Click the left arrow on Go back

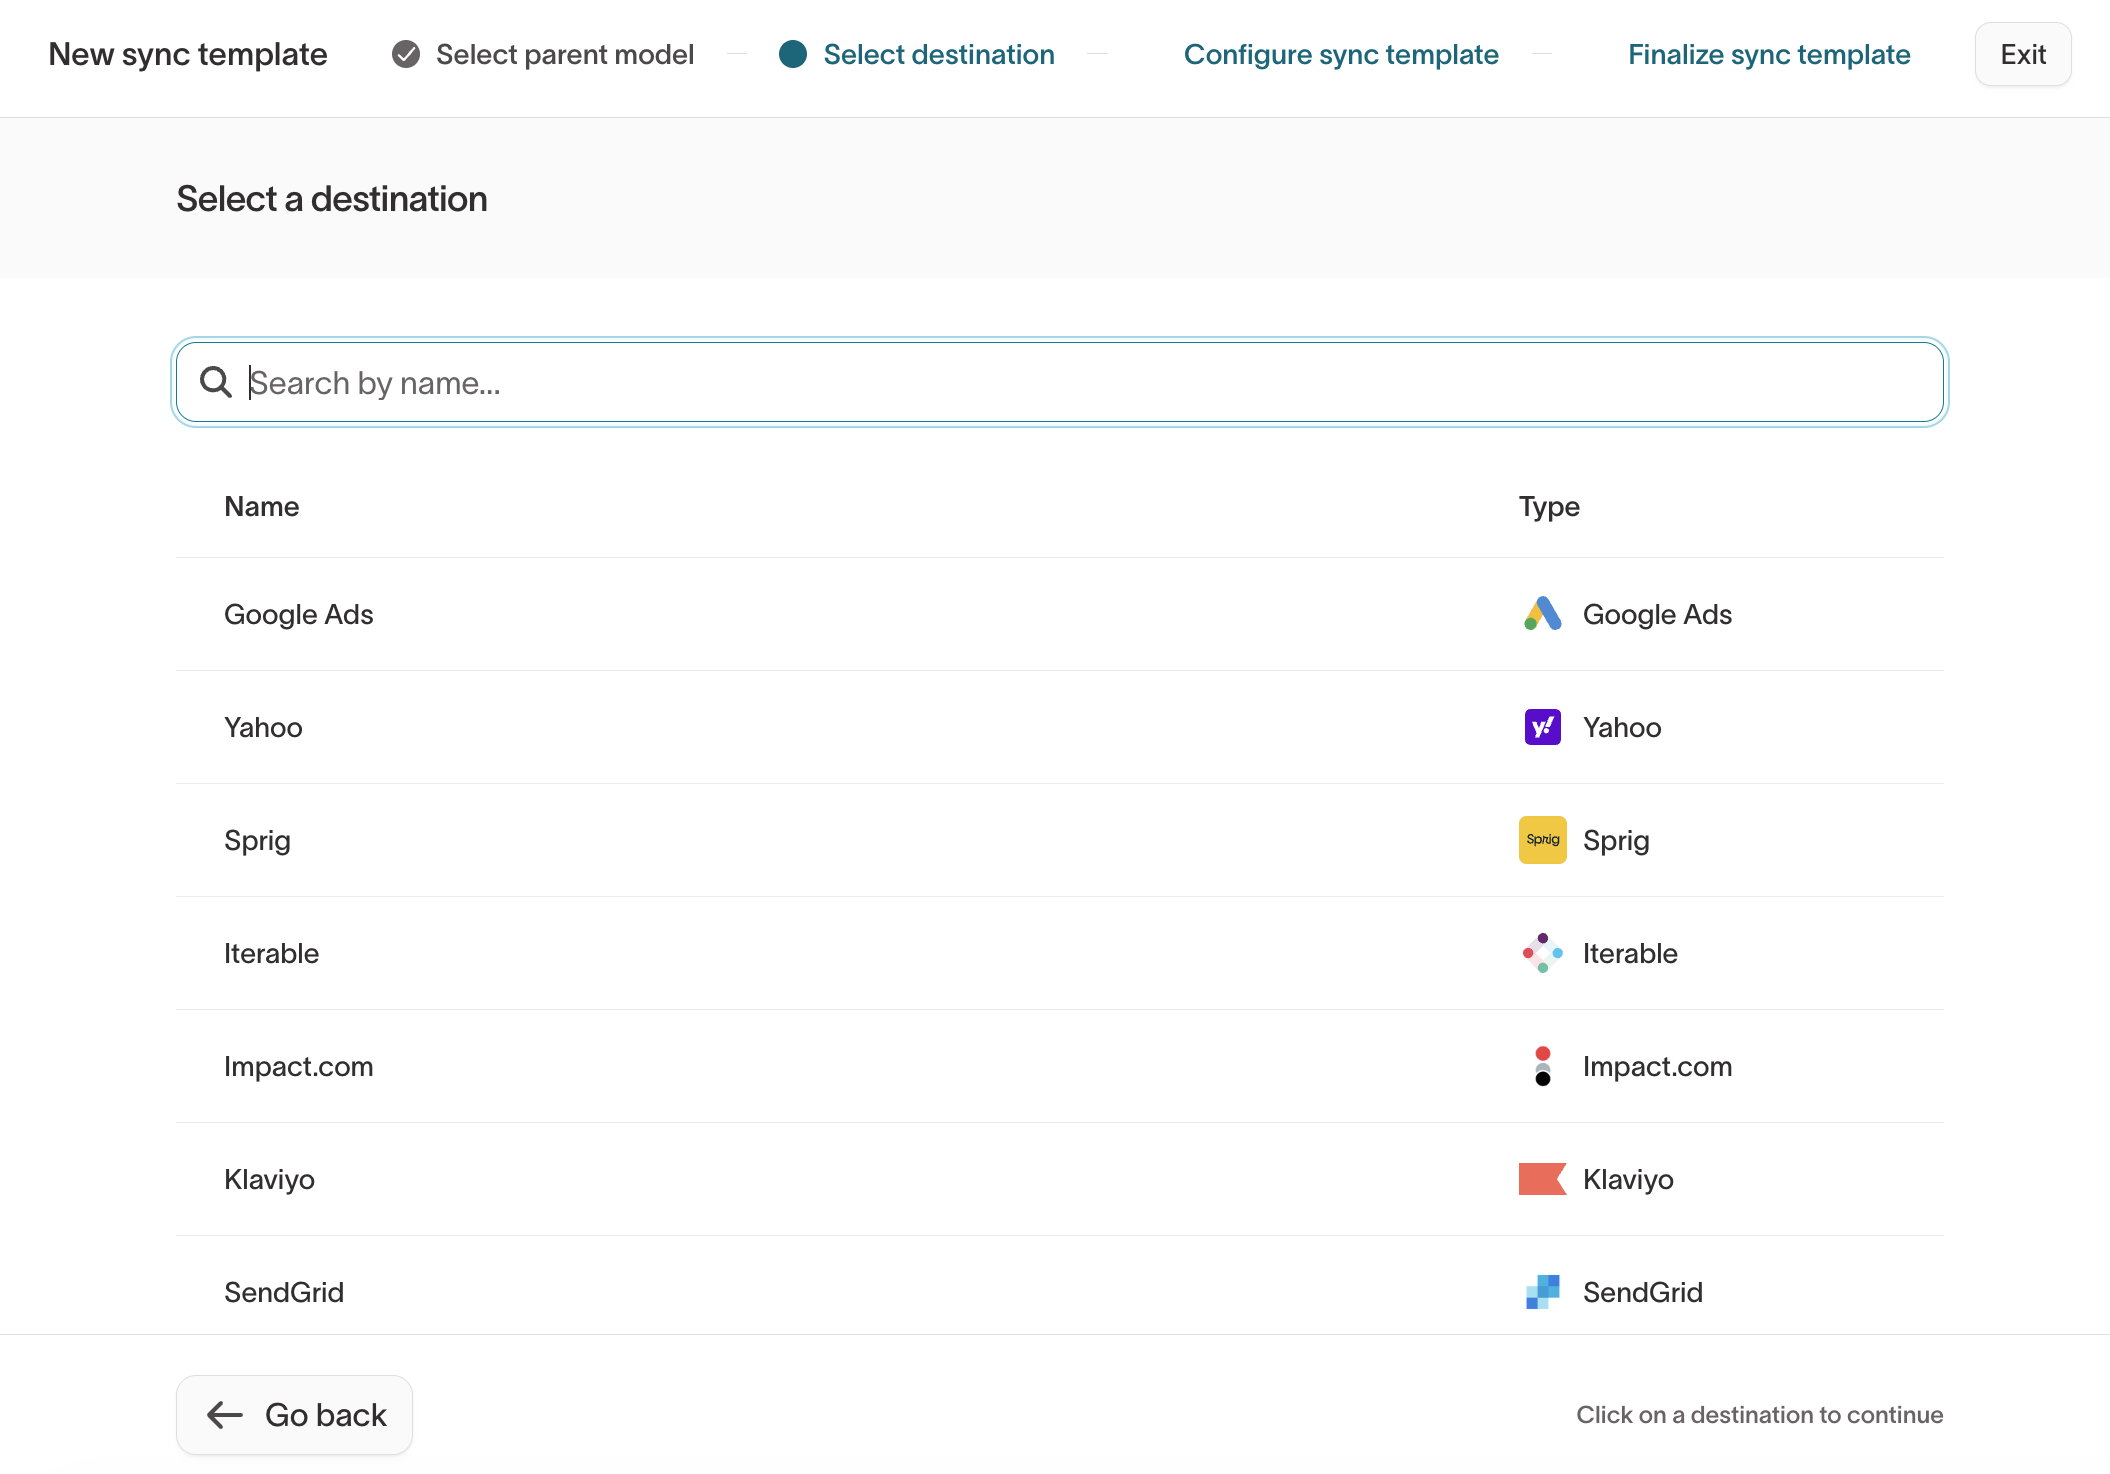tap(225, 1415)
